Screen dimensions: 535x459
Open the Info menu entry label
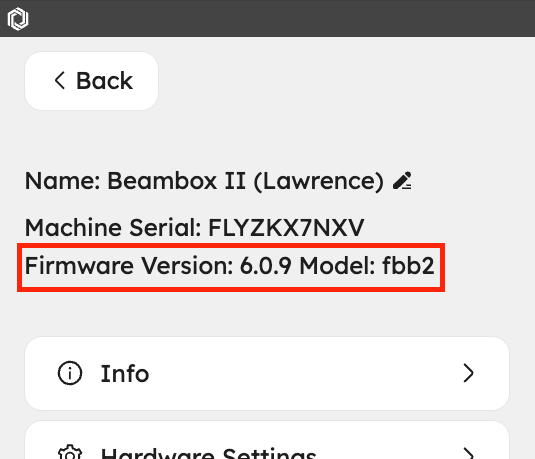125,373
